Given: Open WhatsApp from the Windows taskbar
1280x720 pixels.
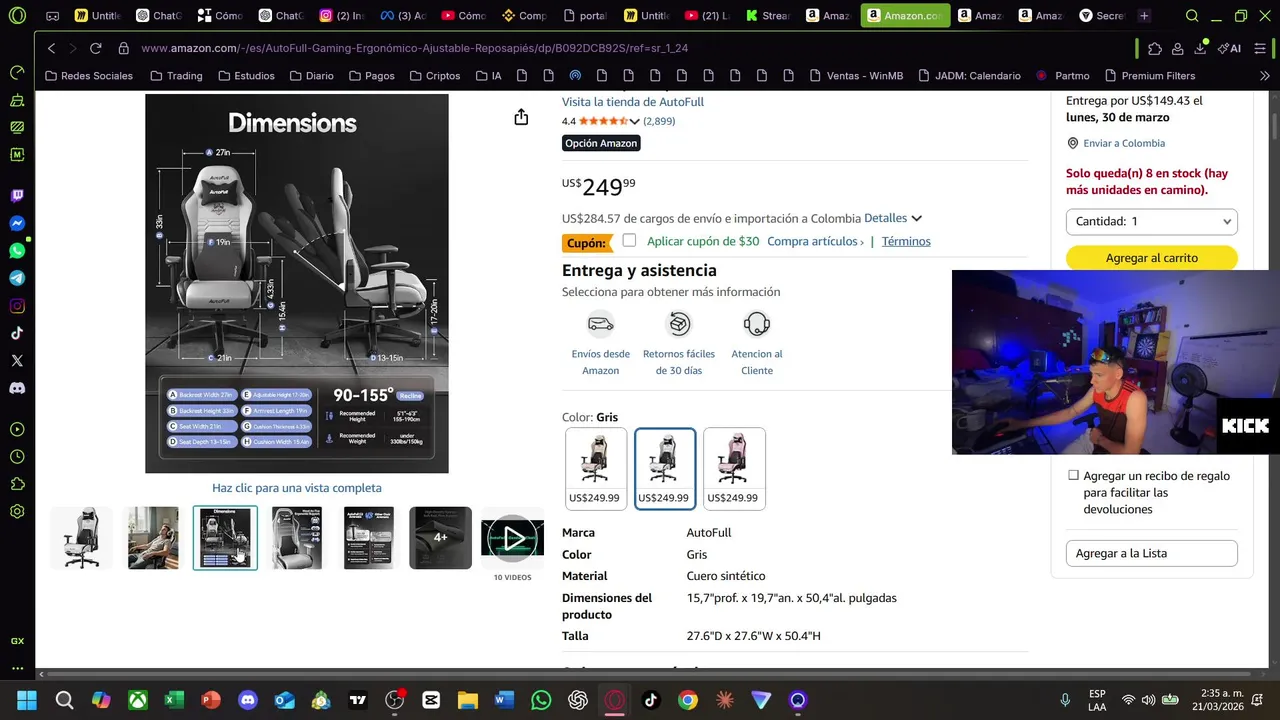Looking at the screenshot, I should (x=541, y=700).
